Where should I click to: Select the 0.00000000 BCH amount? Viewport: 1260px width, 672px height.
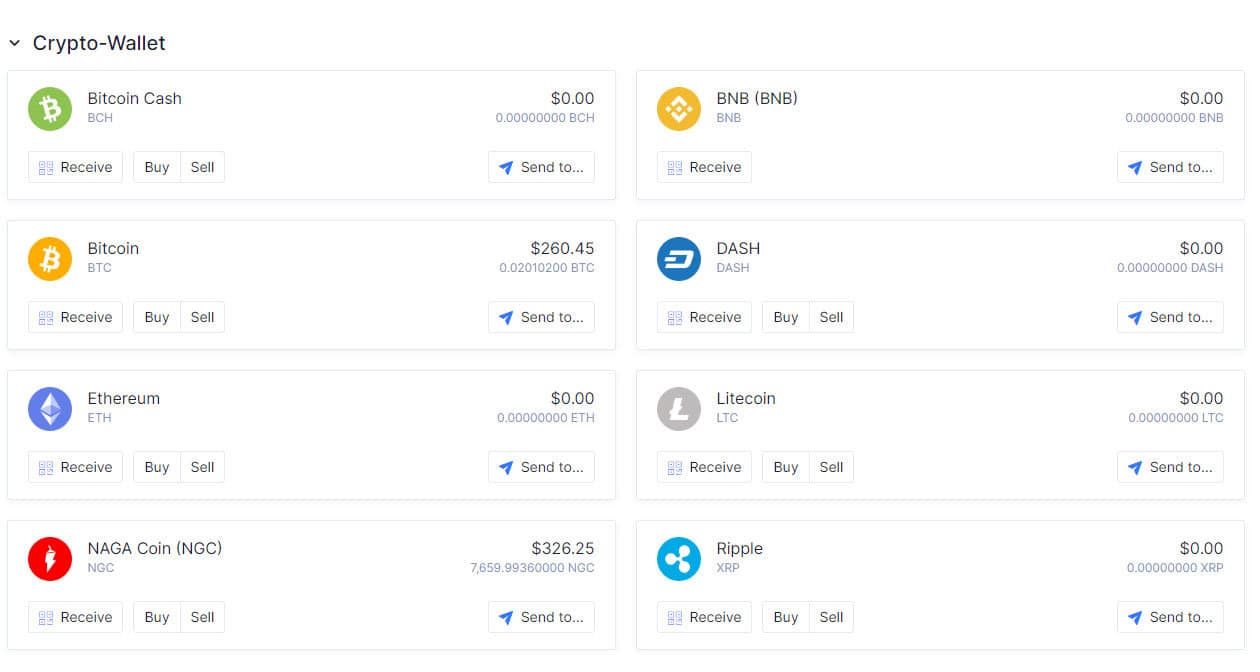click(545, 118)
